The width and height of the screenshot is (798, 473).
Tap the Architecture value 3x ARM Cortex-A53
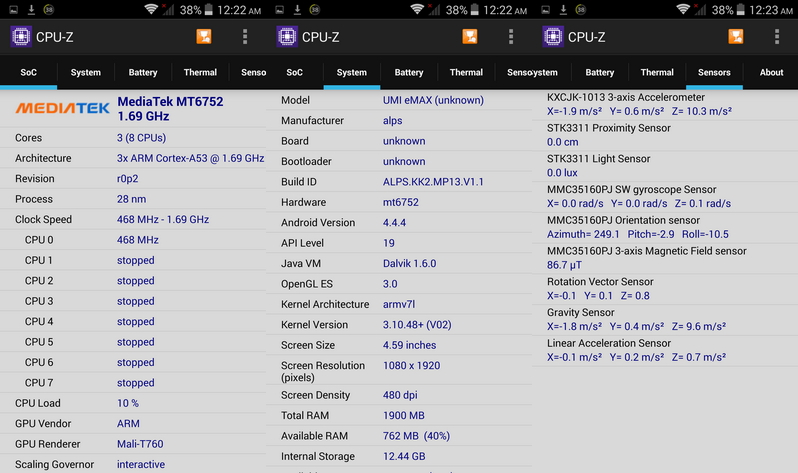click(190, 158)
